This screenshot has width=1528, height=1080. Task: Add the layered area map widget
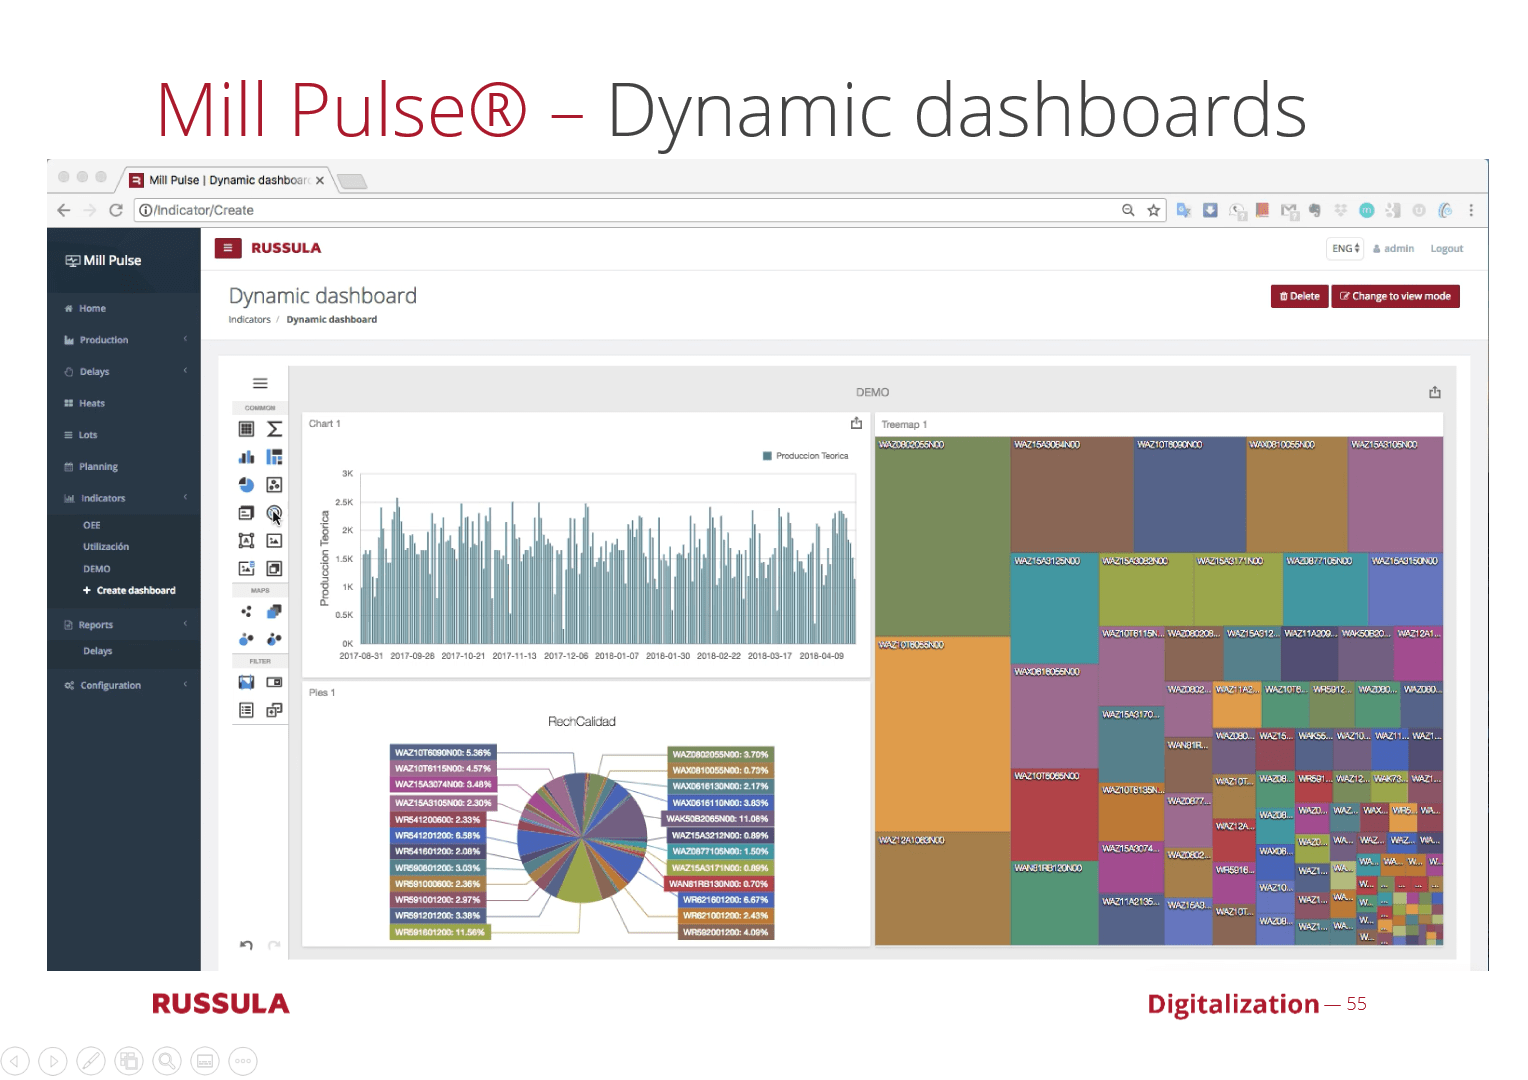274,611
